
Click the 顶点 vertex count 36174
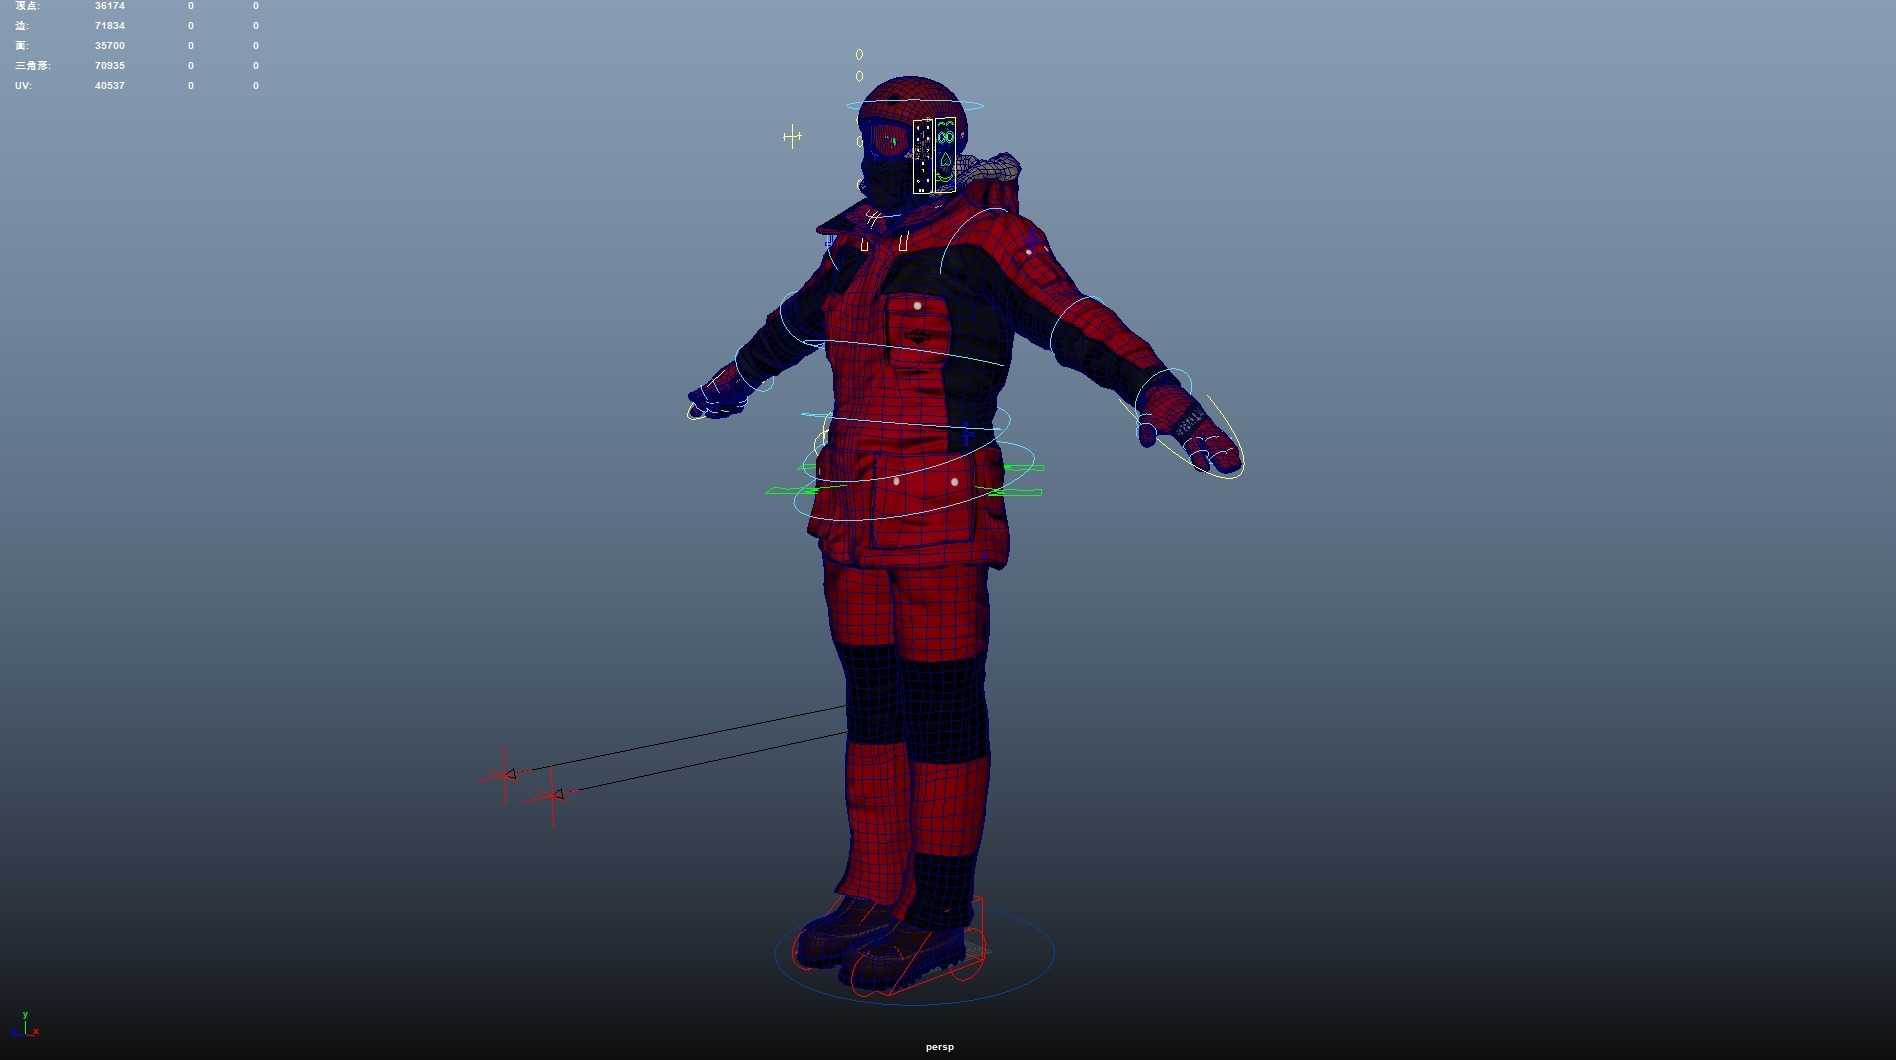pyautogui.click(x=110, y=6)
